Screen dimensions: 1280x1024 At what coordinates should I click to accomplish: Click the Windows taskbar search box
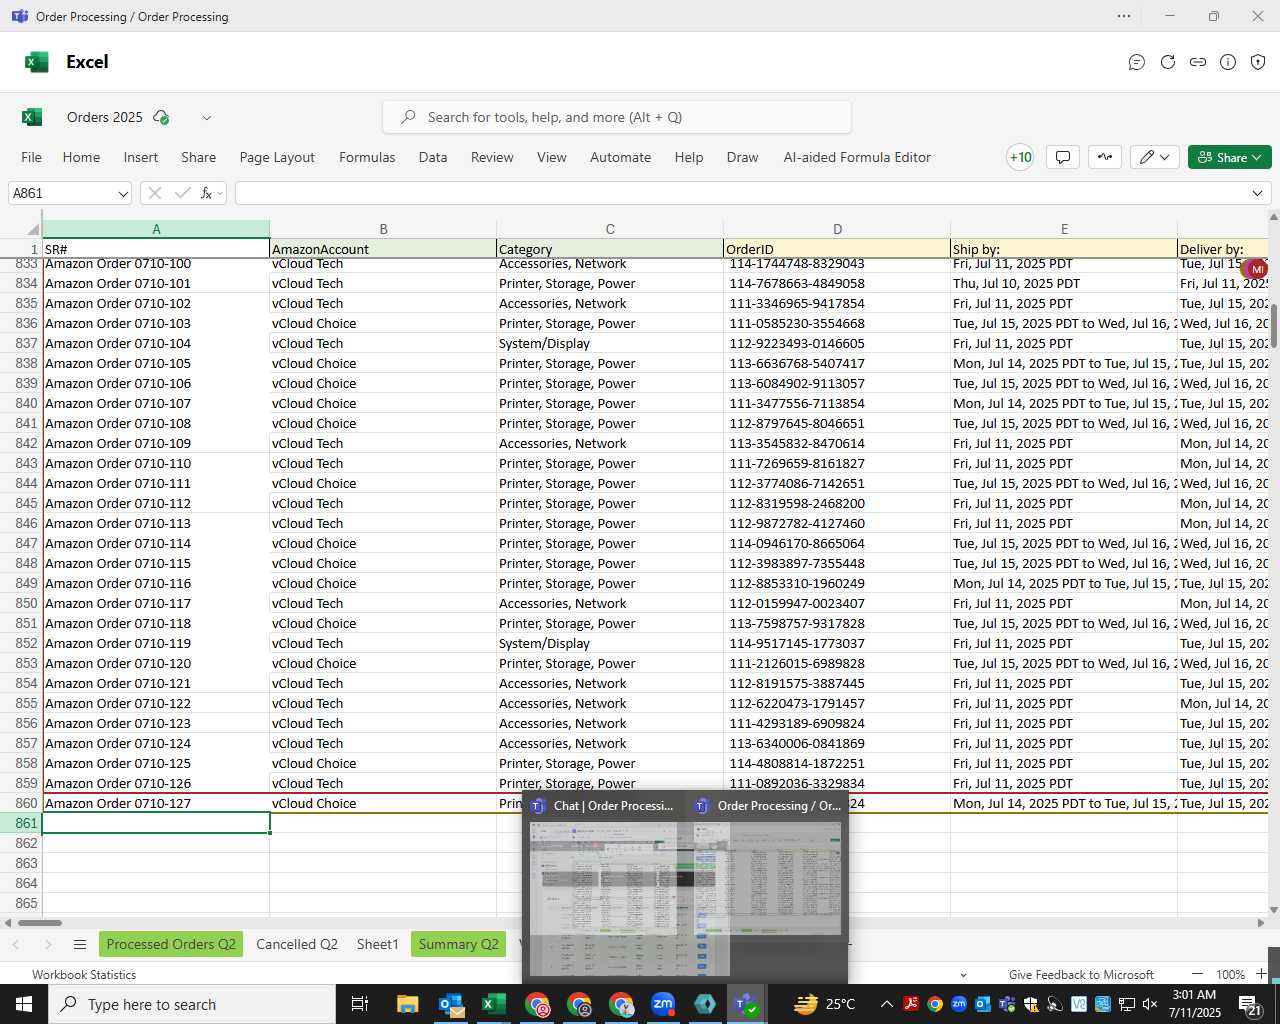[x=191, y=1004]
